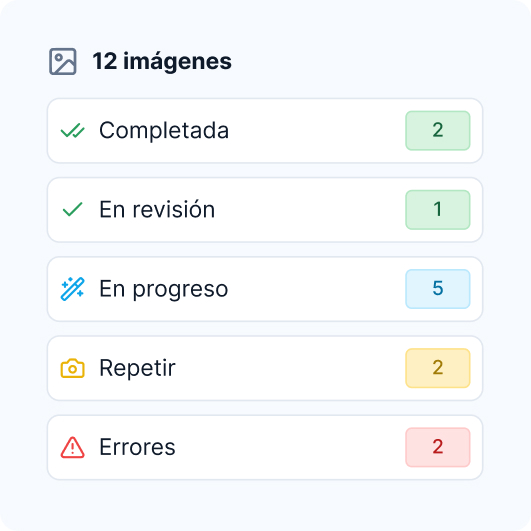Select the En progreso status row

(x=265, y=289)
